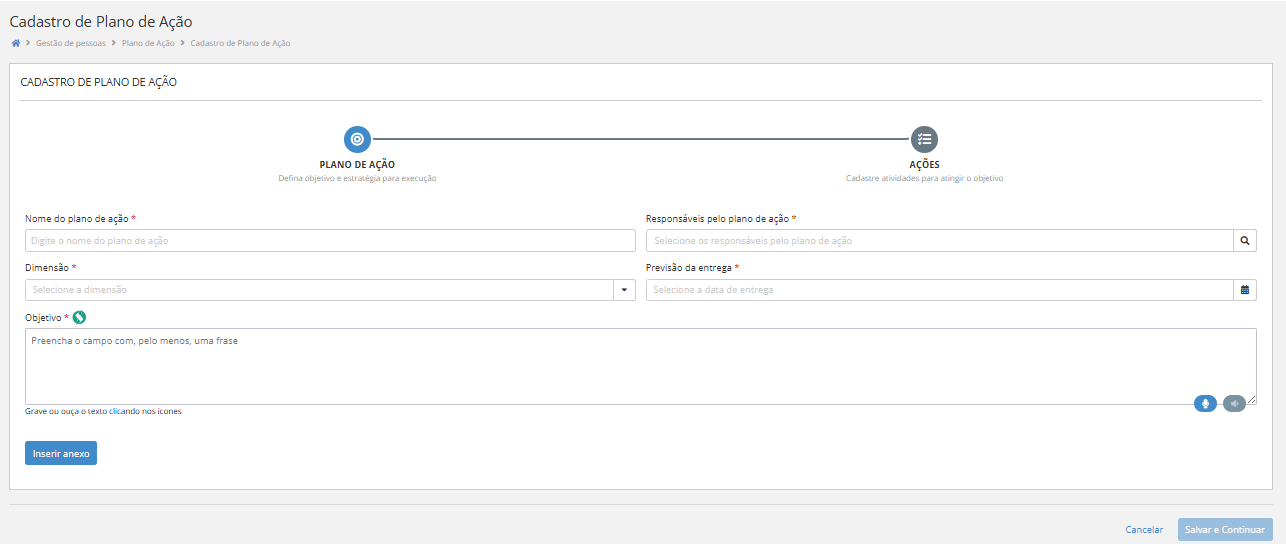Click the home icon in breadcrumb

pos(16,43)
